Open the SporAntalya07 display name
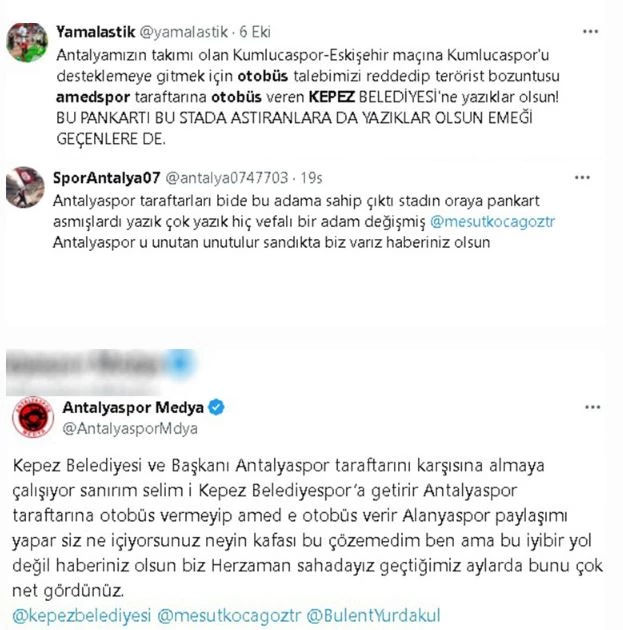The image size is (623, 630). [x=107, y=178]
